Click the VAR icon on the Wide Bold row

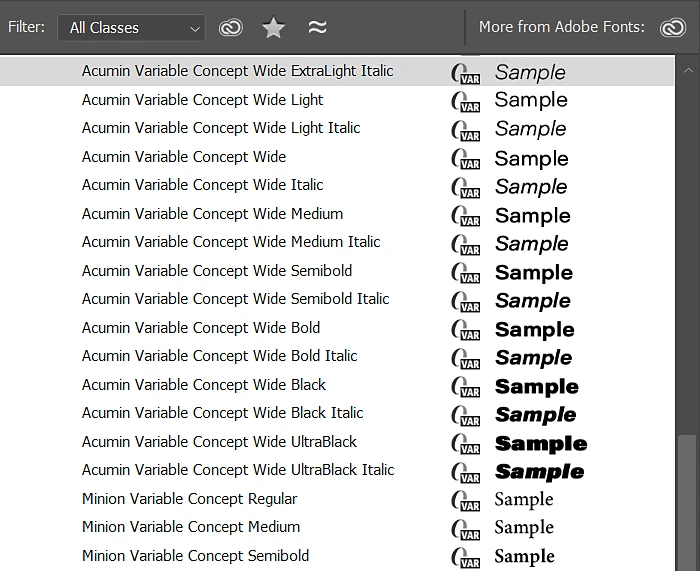pyautogui.click(x=465, y=330)
